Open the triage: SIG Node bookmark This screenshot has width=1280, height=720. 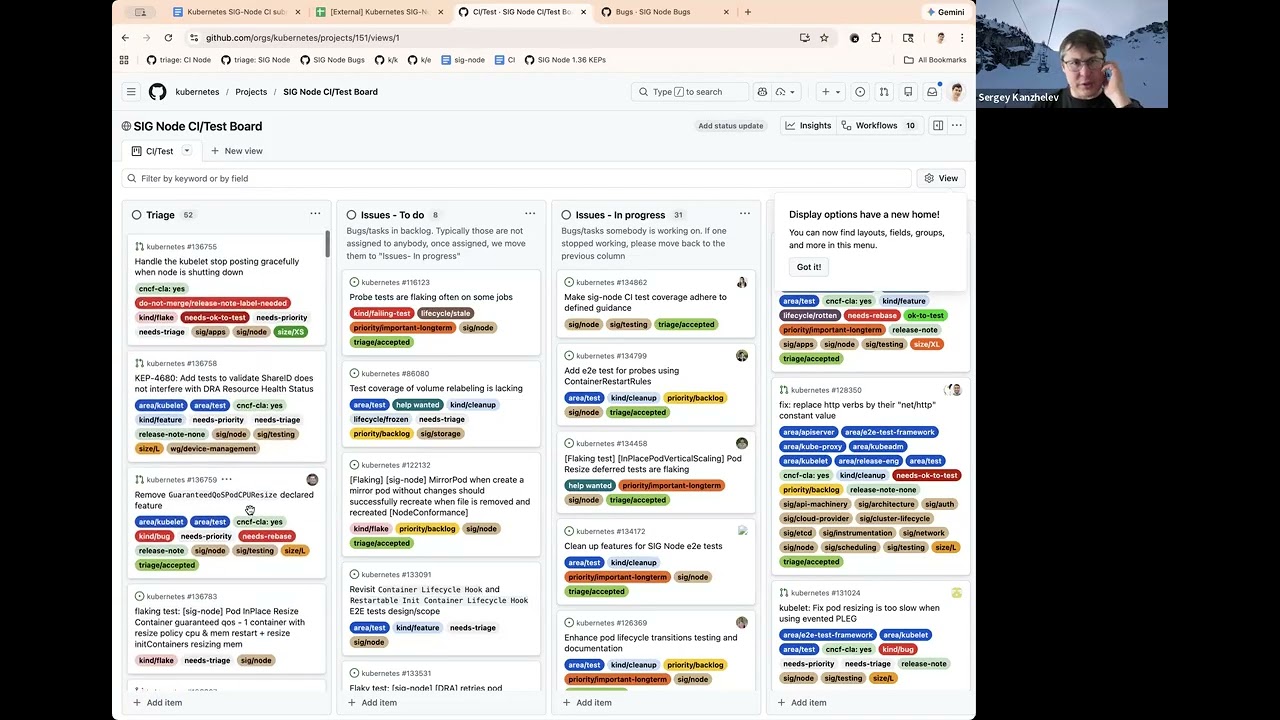tap(255, 60)
